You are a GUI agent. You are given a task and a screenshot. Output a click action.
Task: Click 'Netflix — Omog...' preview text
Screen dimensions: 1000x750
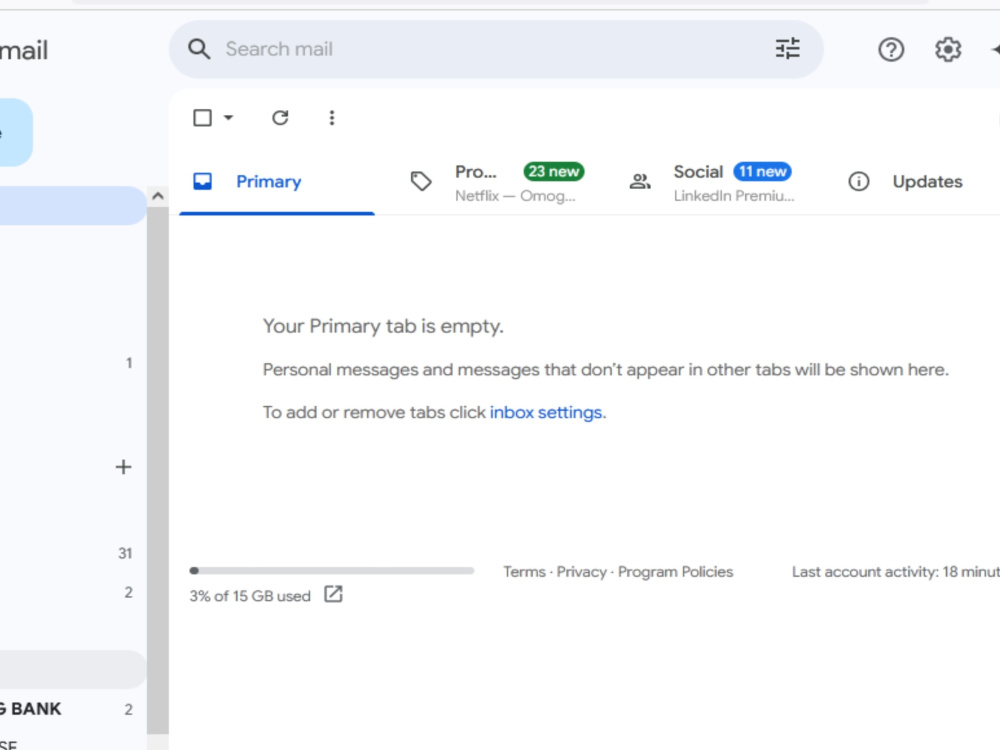(x=515, y=196)
